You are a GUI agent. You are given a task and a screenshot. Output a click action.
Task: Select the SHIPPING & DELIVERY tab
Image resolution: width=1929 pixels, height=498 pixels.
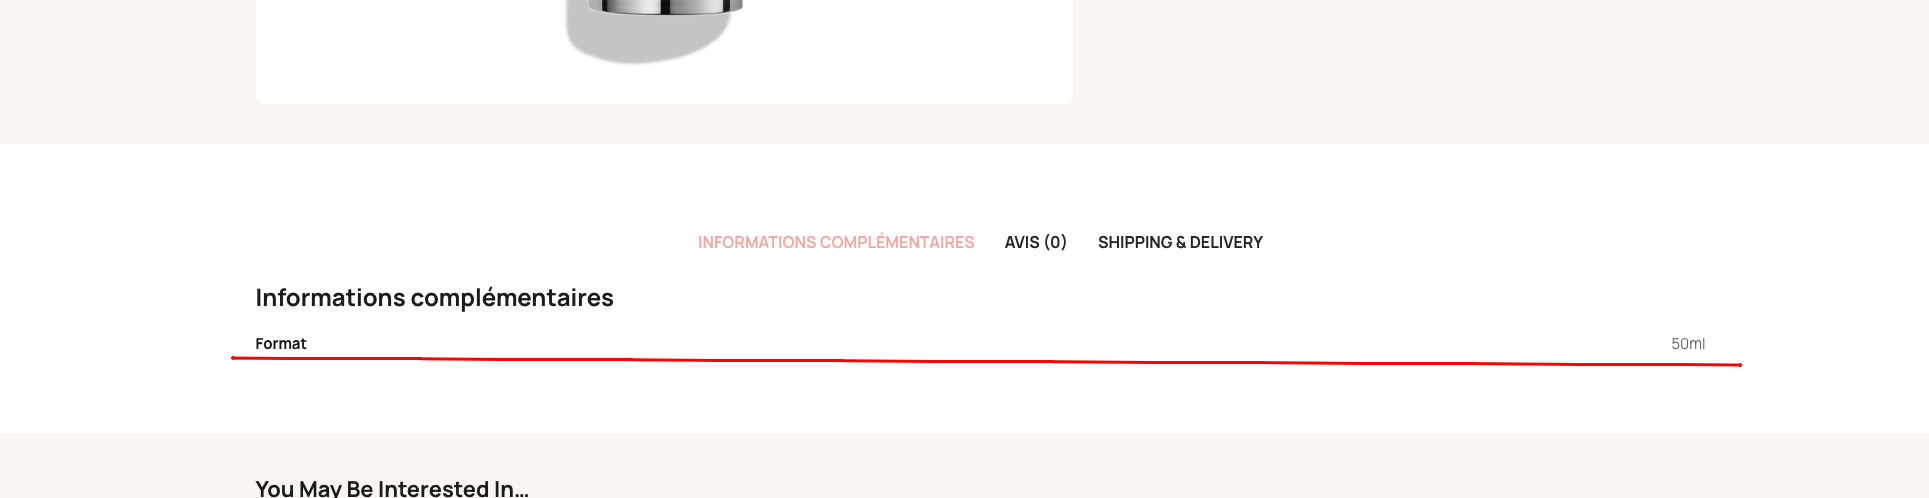tap(1180, 242)
